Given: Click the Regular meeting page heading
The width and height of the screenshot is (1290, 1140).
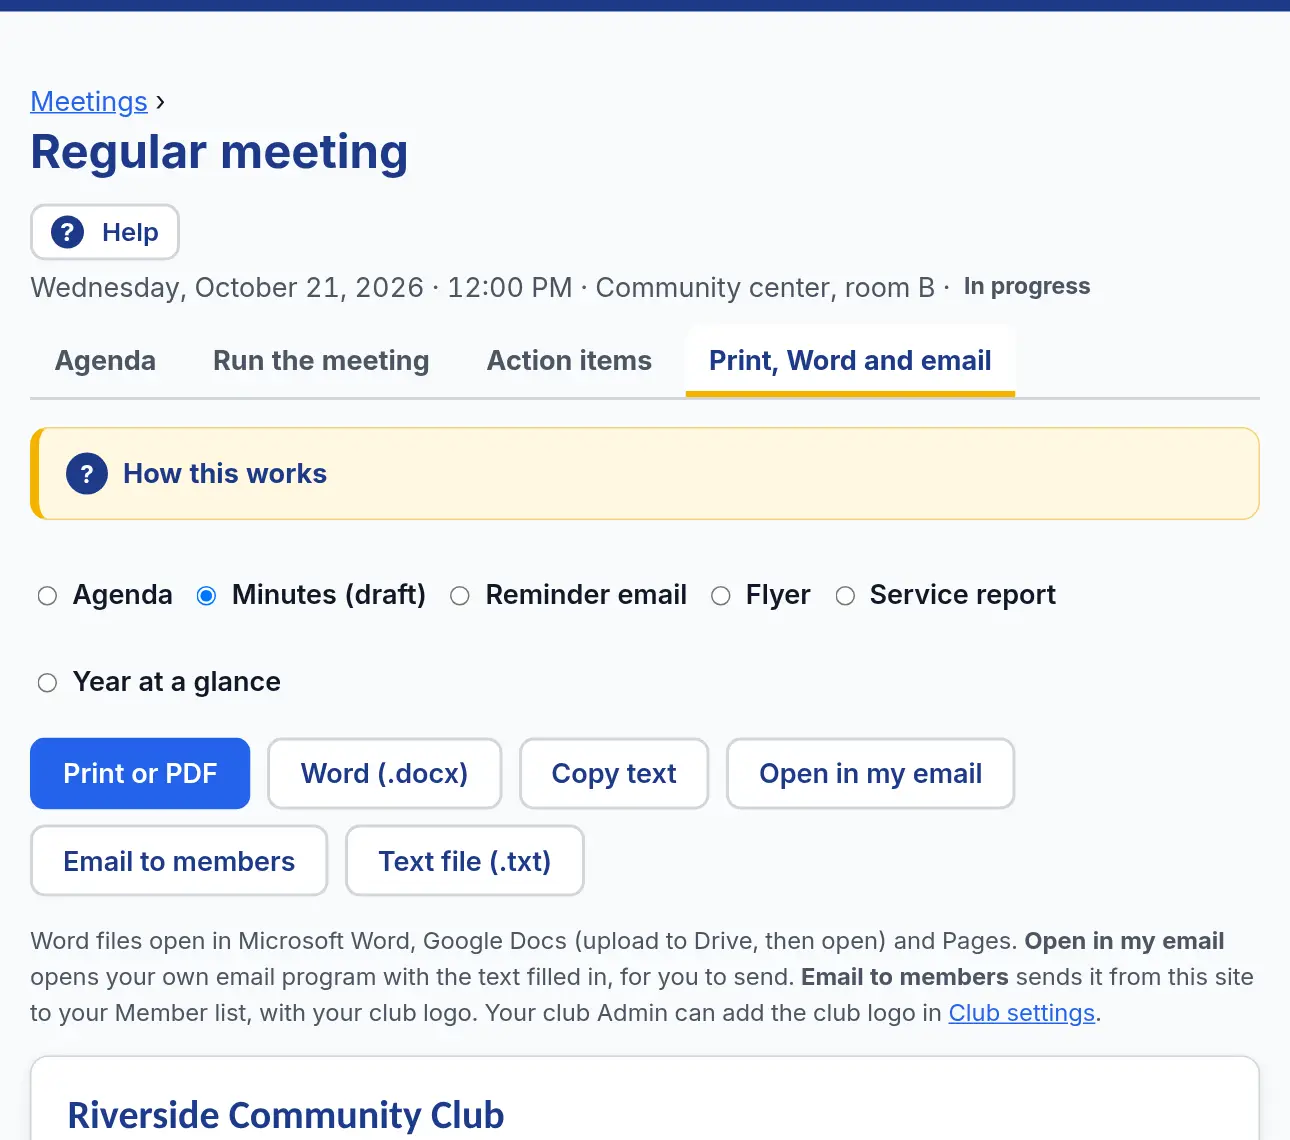Looking at the screenshot, I should [x=219, y=152].
